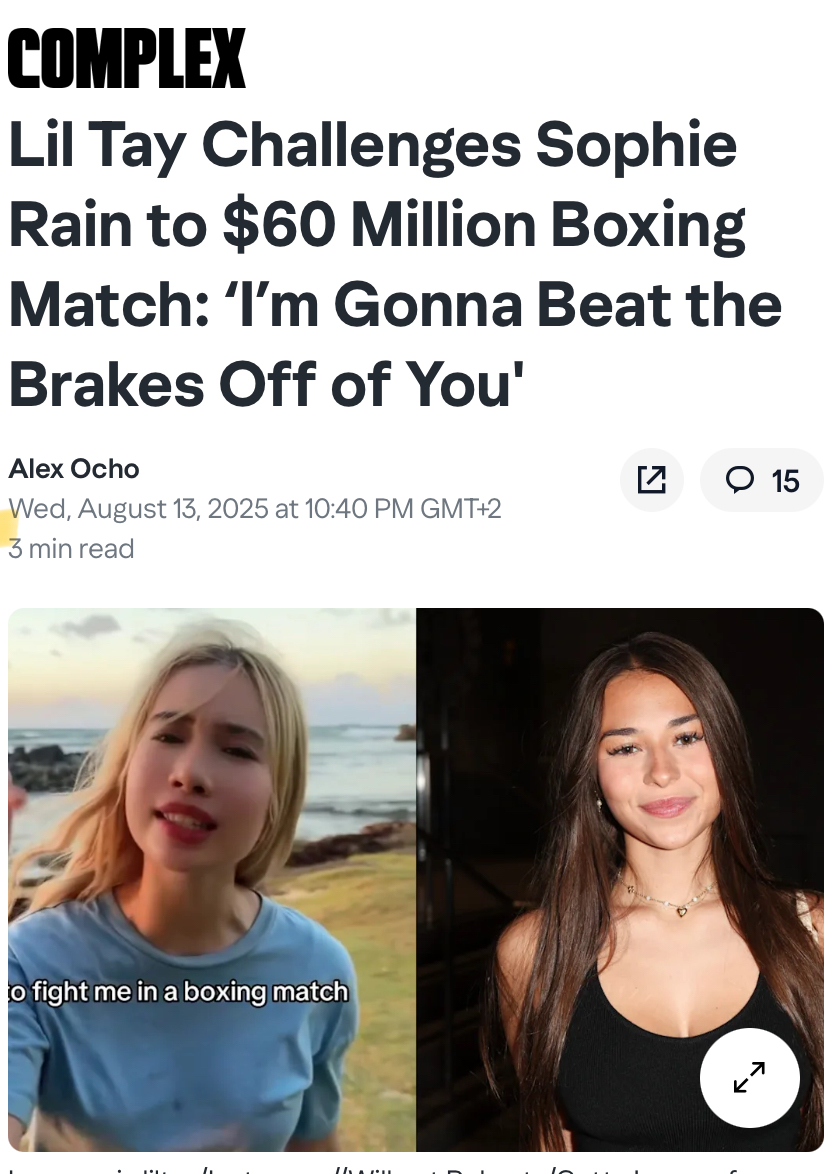
Task: Click the speech bubble comment icon
Action: (x=740, y=480)
